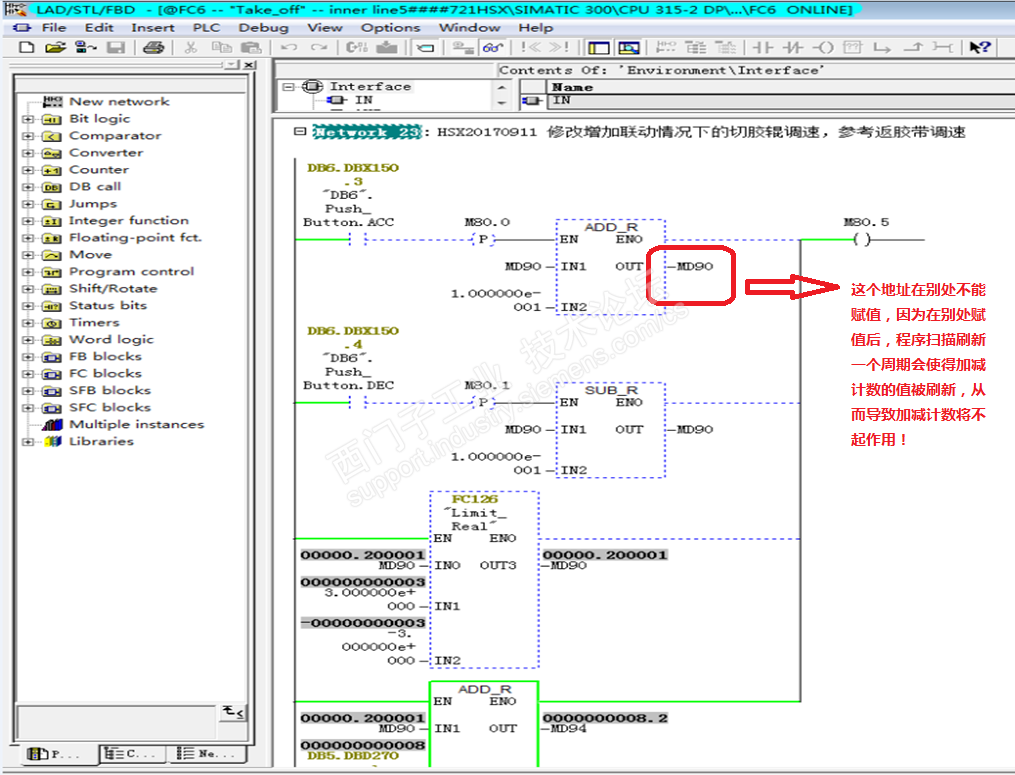Open the Debug menu
The image size is (1015, 775).
[263, 28]
